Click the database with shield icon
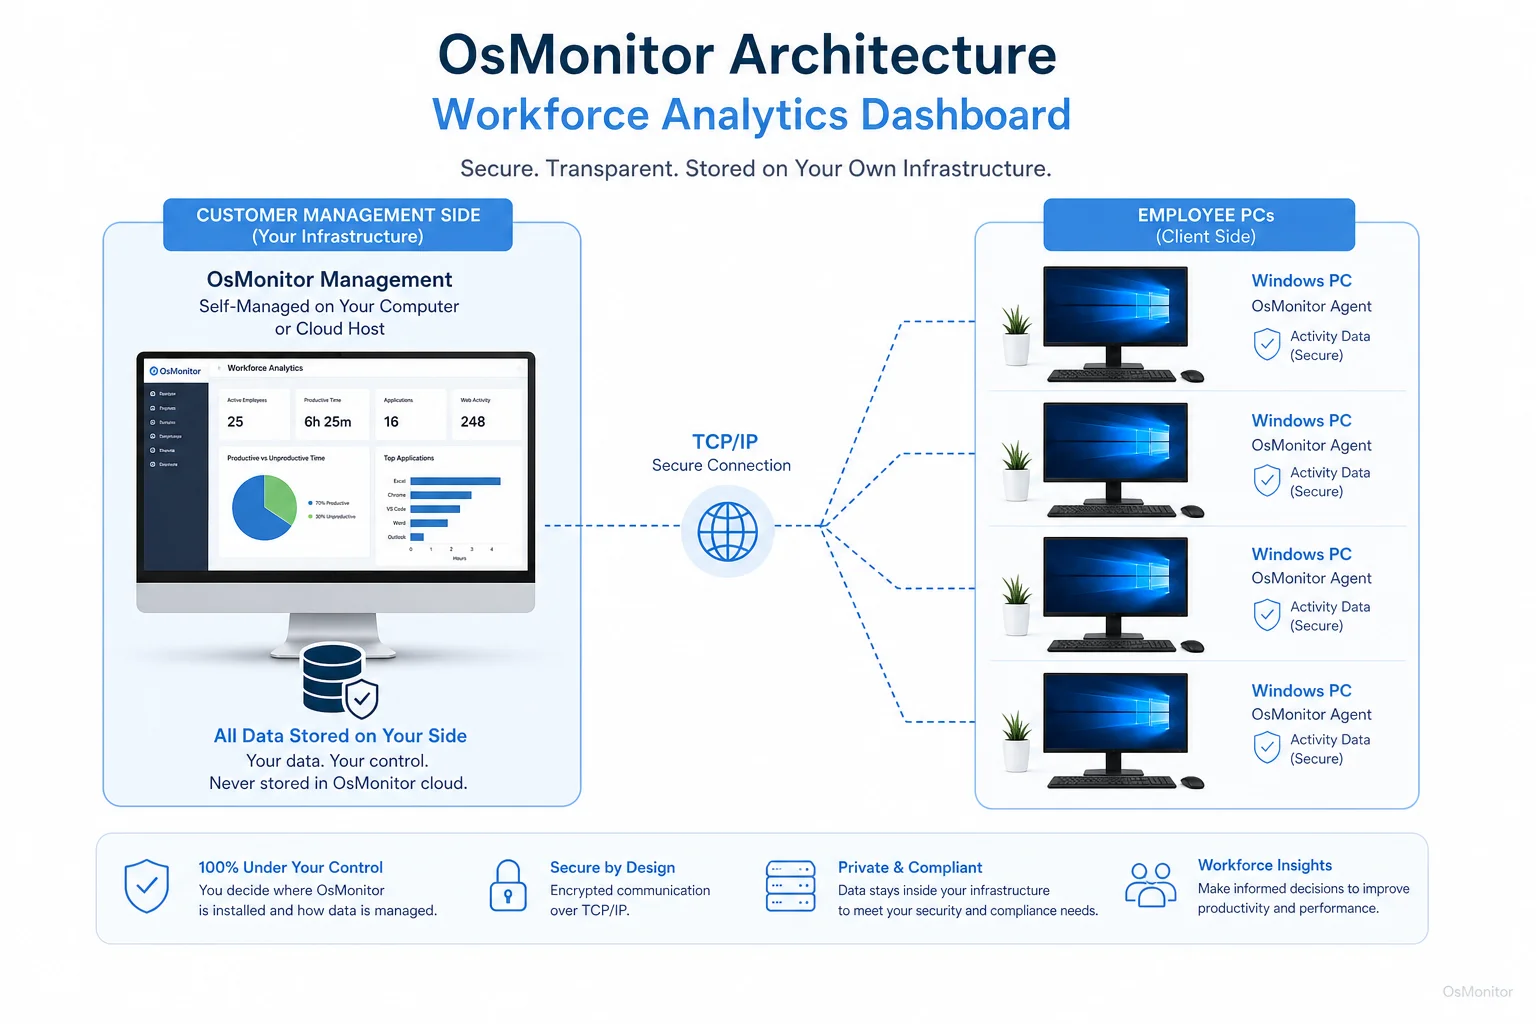This screenshot has height=1024, width=1536. coord(340,680)
